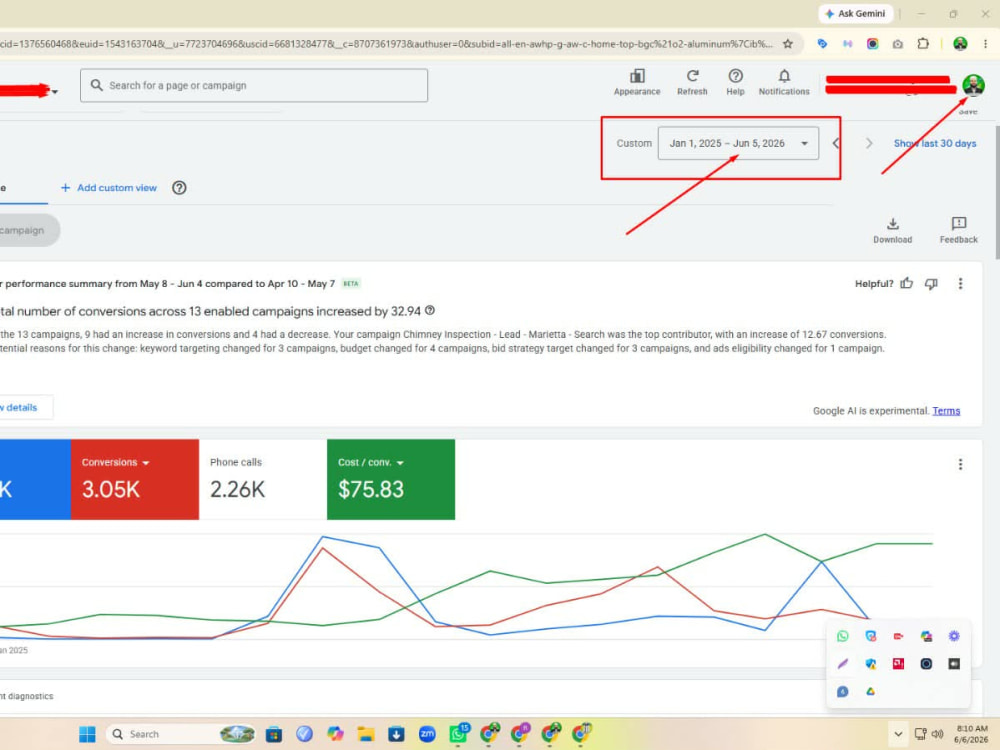Open the Chrome extensions puzzle icon

tap(923, 43)
